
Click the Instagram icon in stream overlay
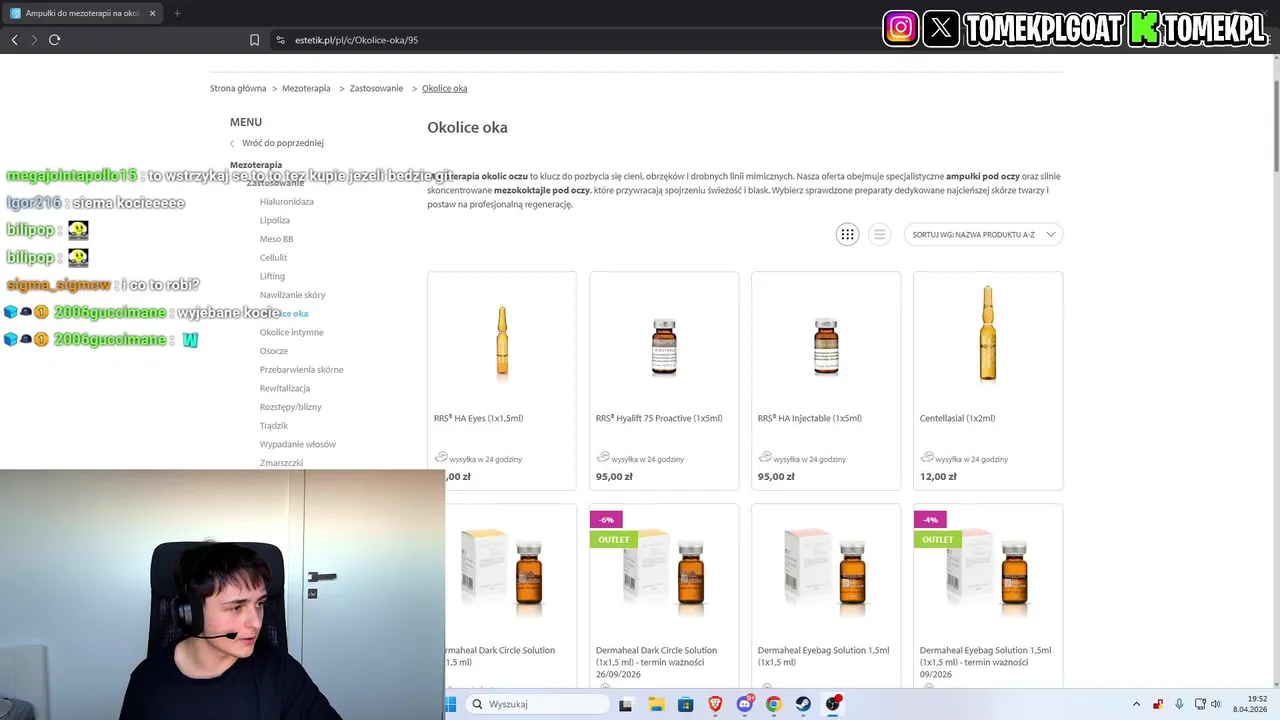[901, 28]
